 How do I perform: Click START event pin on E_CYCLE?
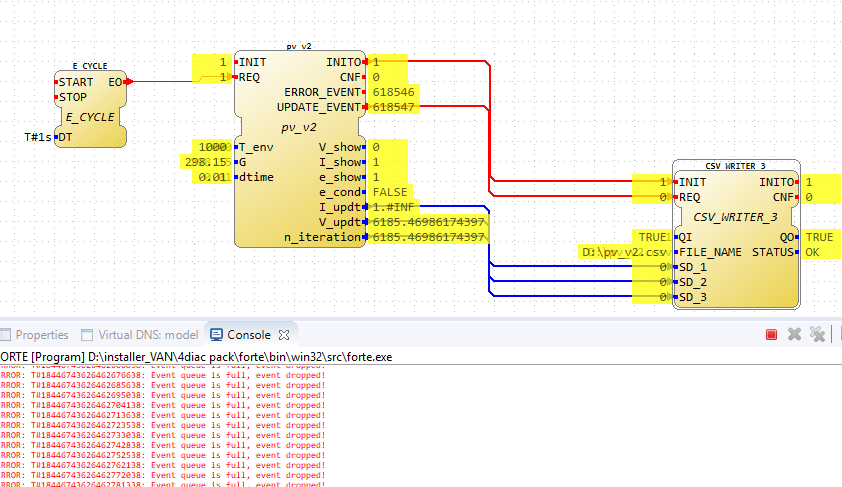[x=76, y=82]
